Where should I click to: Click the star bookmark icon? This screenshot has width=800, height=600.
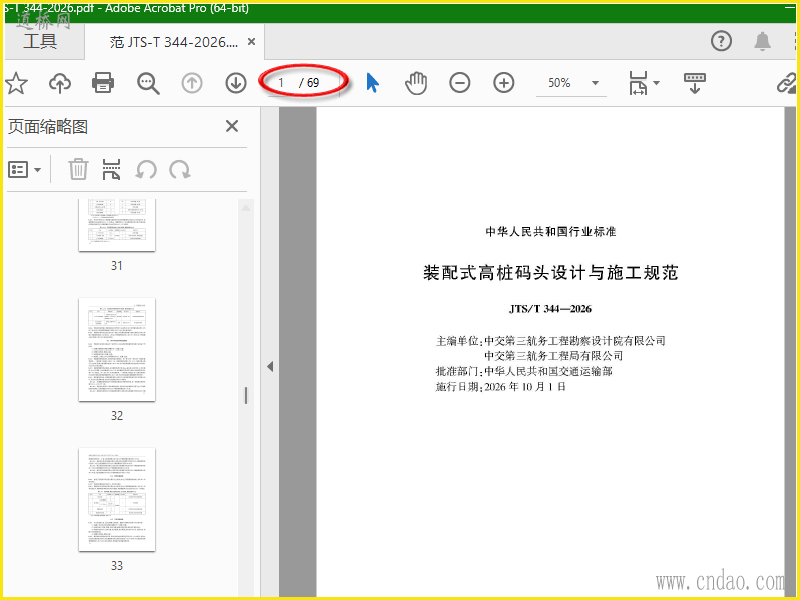(x=16, y=83)
